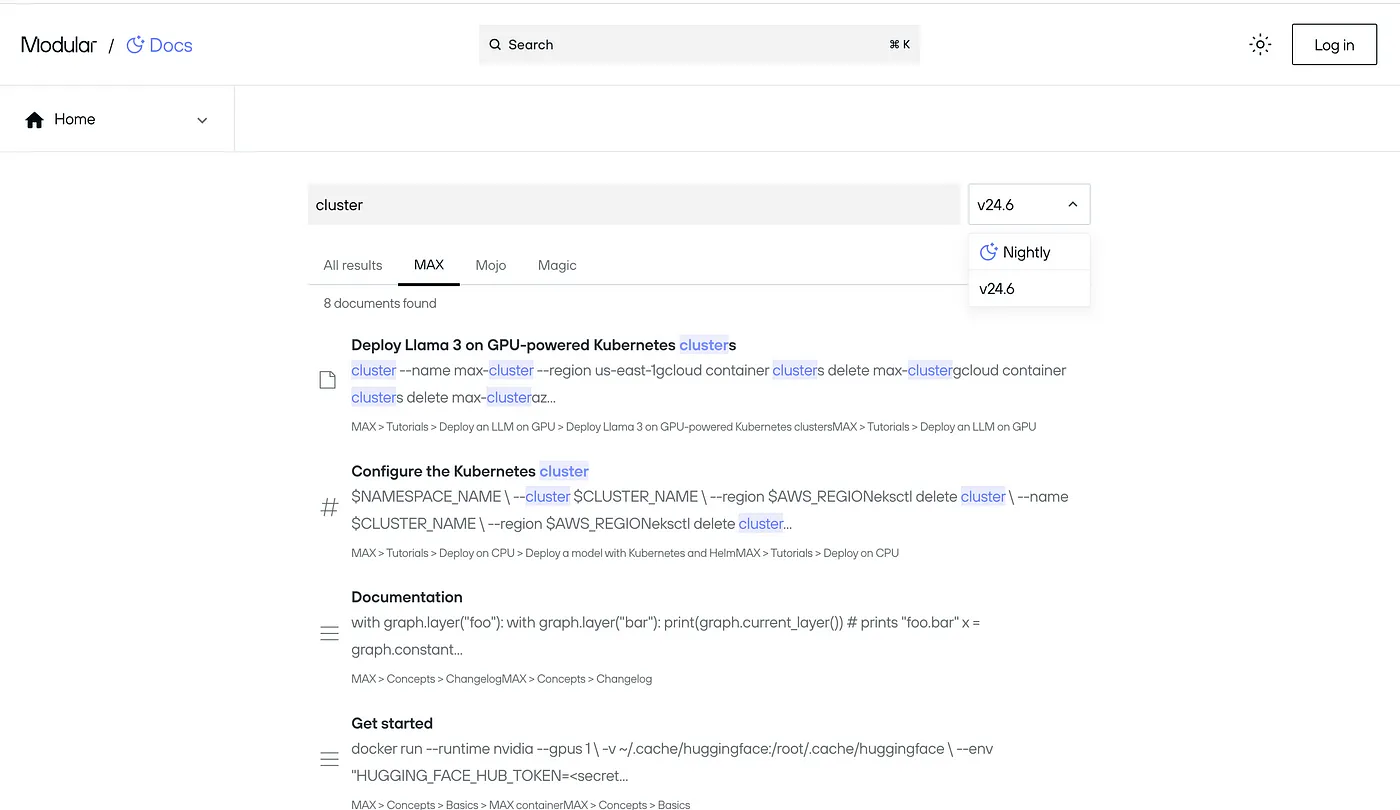
Task: Collapse the v24.6 version dropdown
Action: coord(1029,205)
